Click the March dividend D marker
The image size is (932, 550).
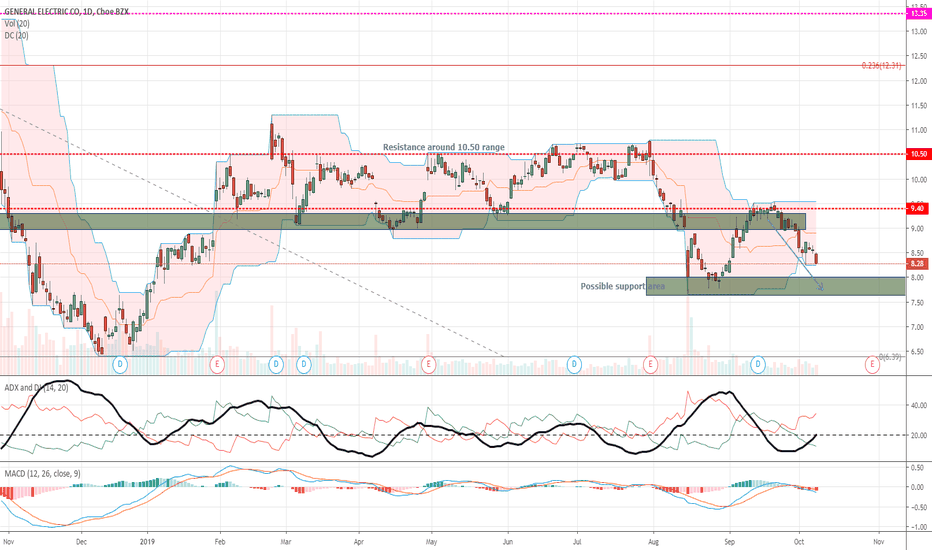304,364
